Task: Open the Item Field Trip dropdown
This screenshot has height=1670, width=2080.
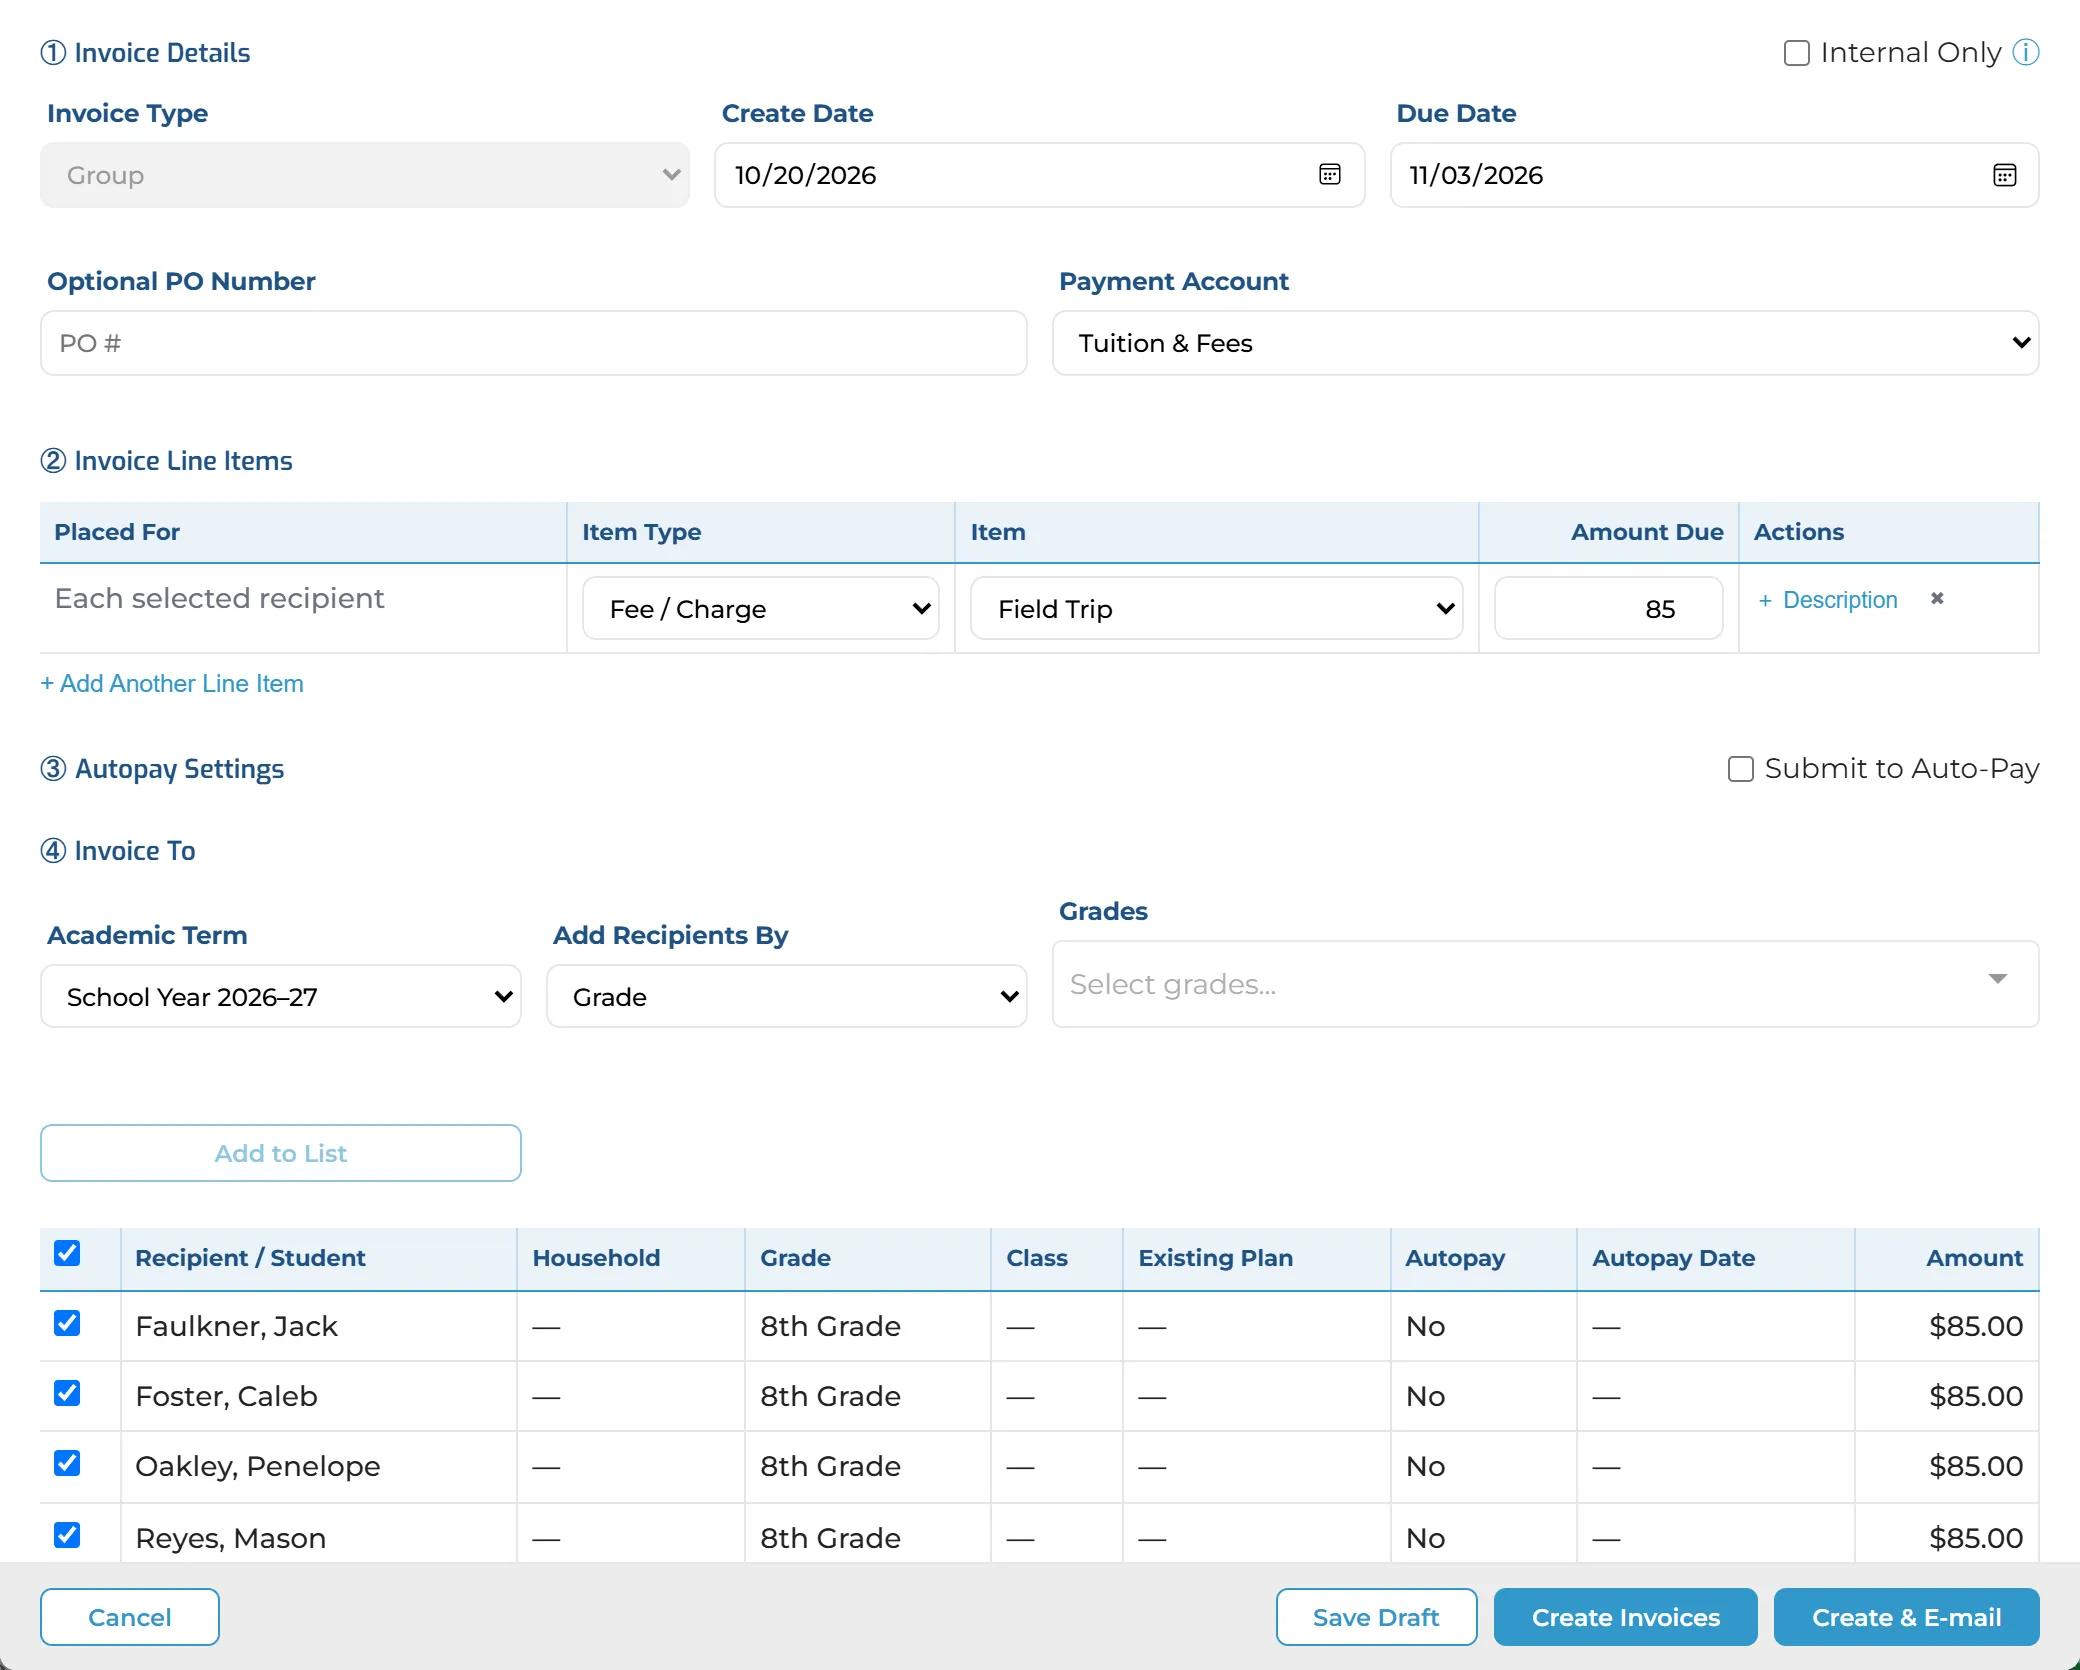Action: pyautogui.click(x=1217, y=608)
